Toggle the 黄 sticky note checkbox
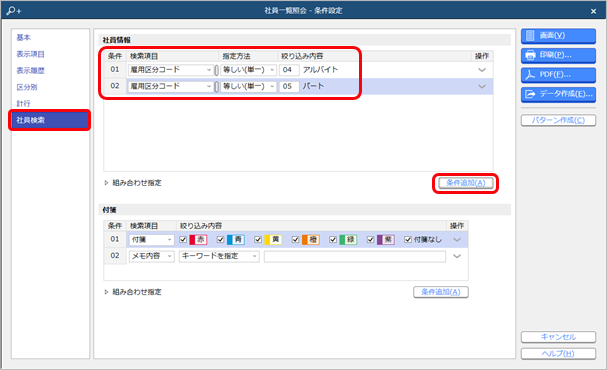Image resolution: width=607 pixels, height=370 pixels. (258, 240)
